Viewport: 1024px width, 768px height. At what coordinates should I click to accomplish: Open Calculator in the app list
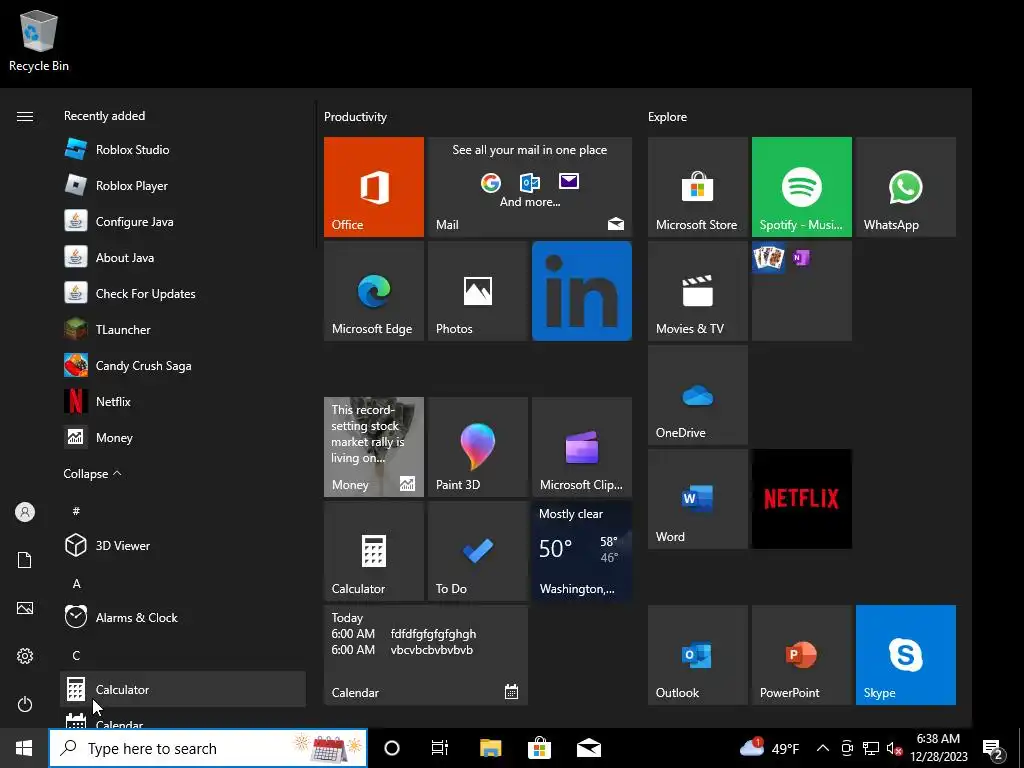[x=183, y=689]
